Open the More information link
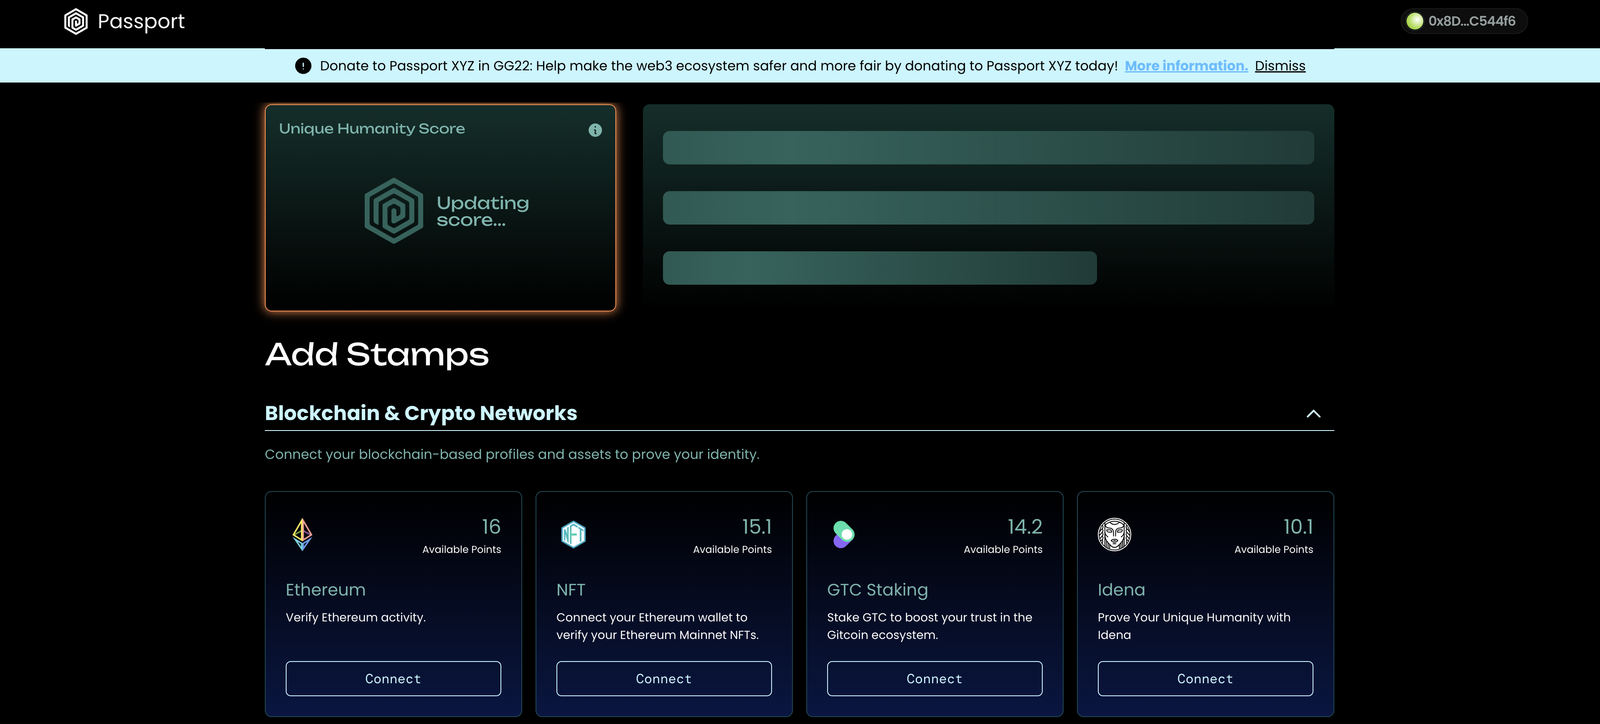The height and width of the screenshot is (724, 1600). pyautogui.click(x=1186, y=66)
